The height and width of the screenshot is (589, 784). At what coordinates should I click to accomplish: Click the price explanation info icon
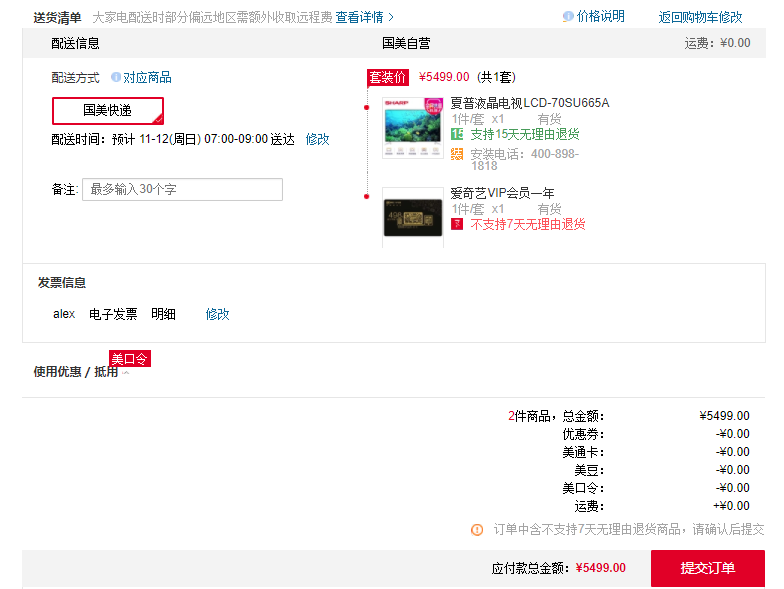pyautogui.click(x=568, y=16)
